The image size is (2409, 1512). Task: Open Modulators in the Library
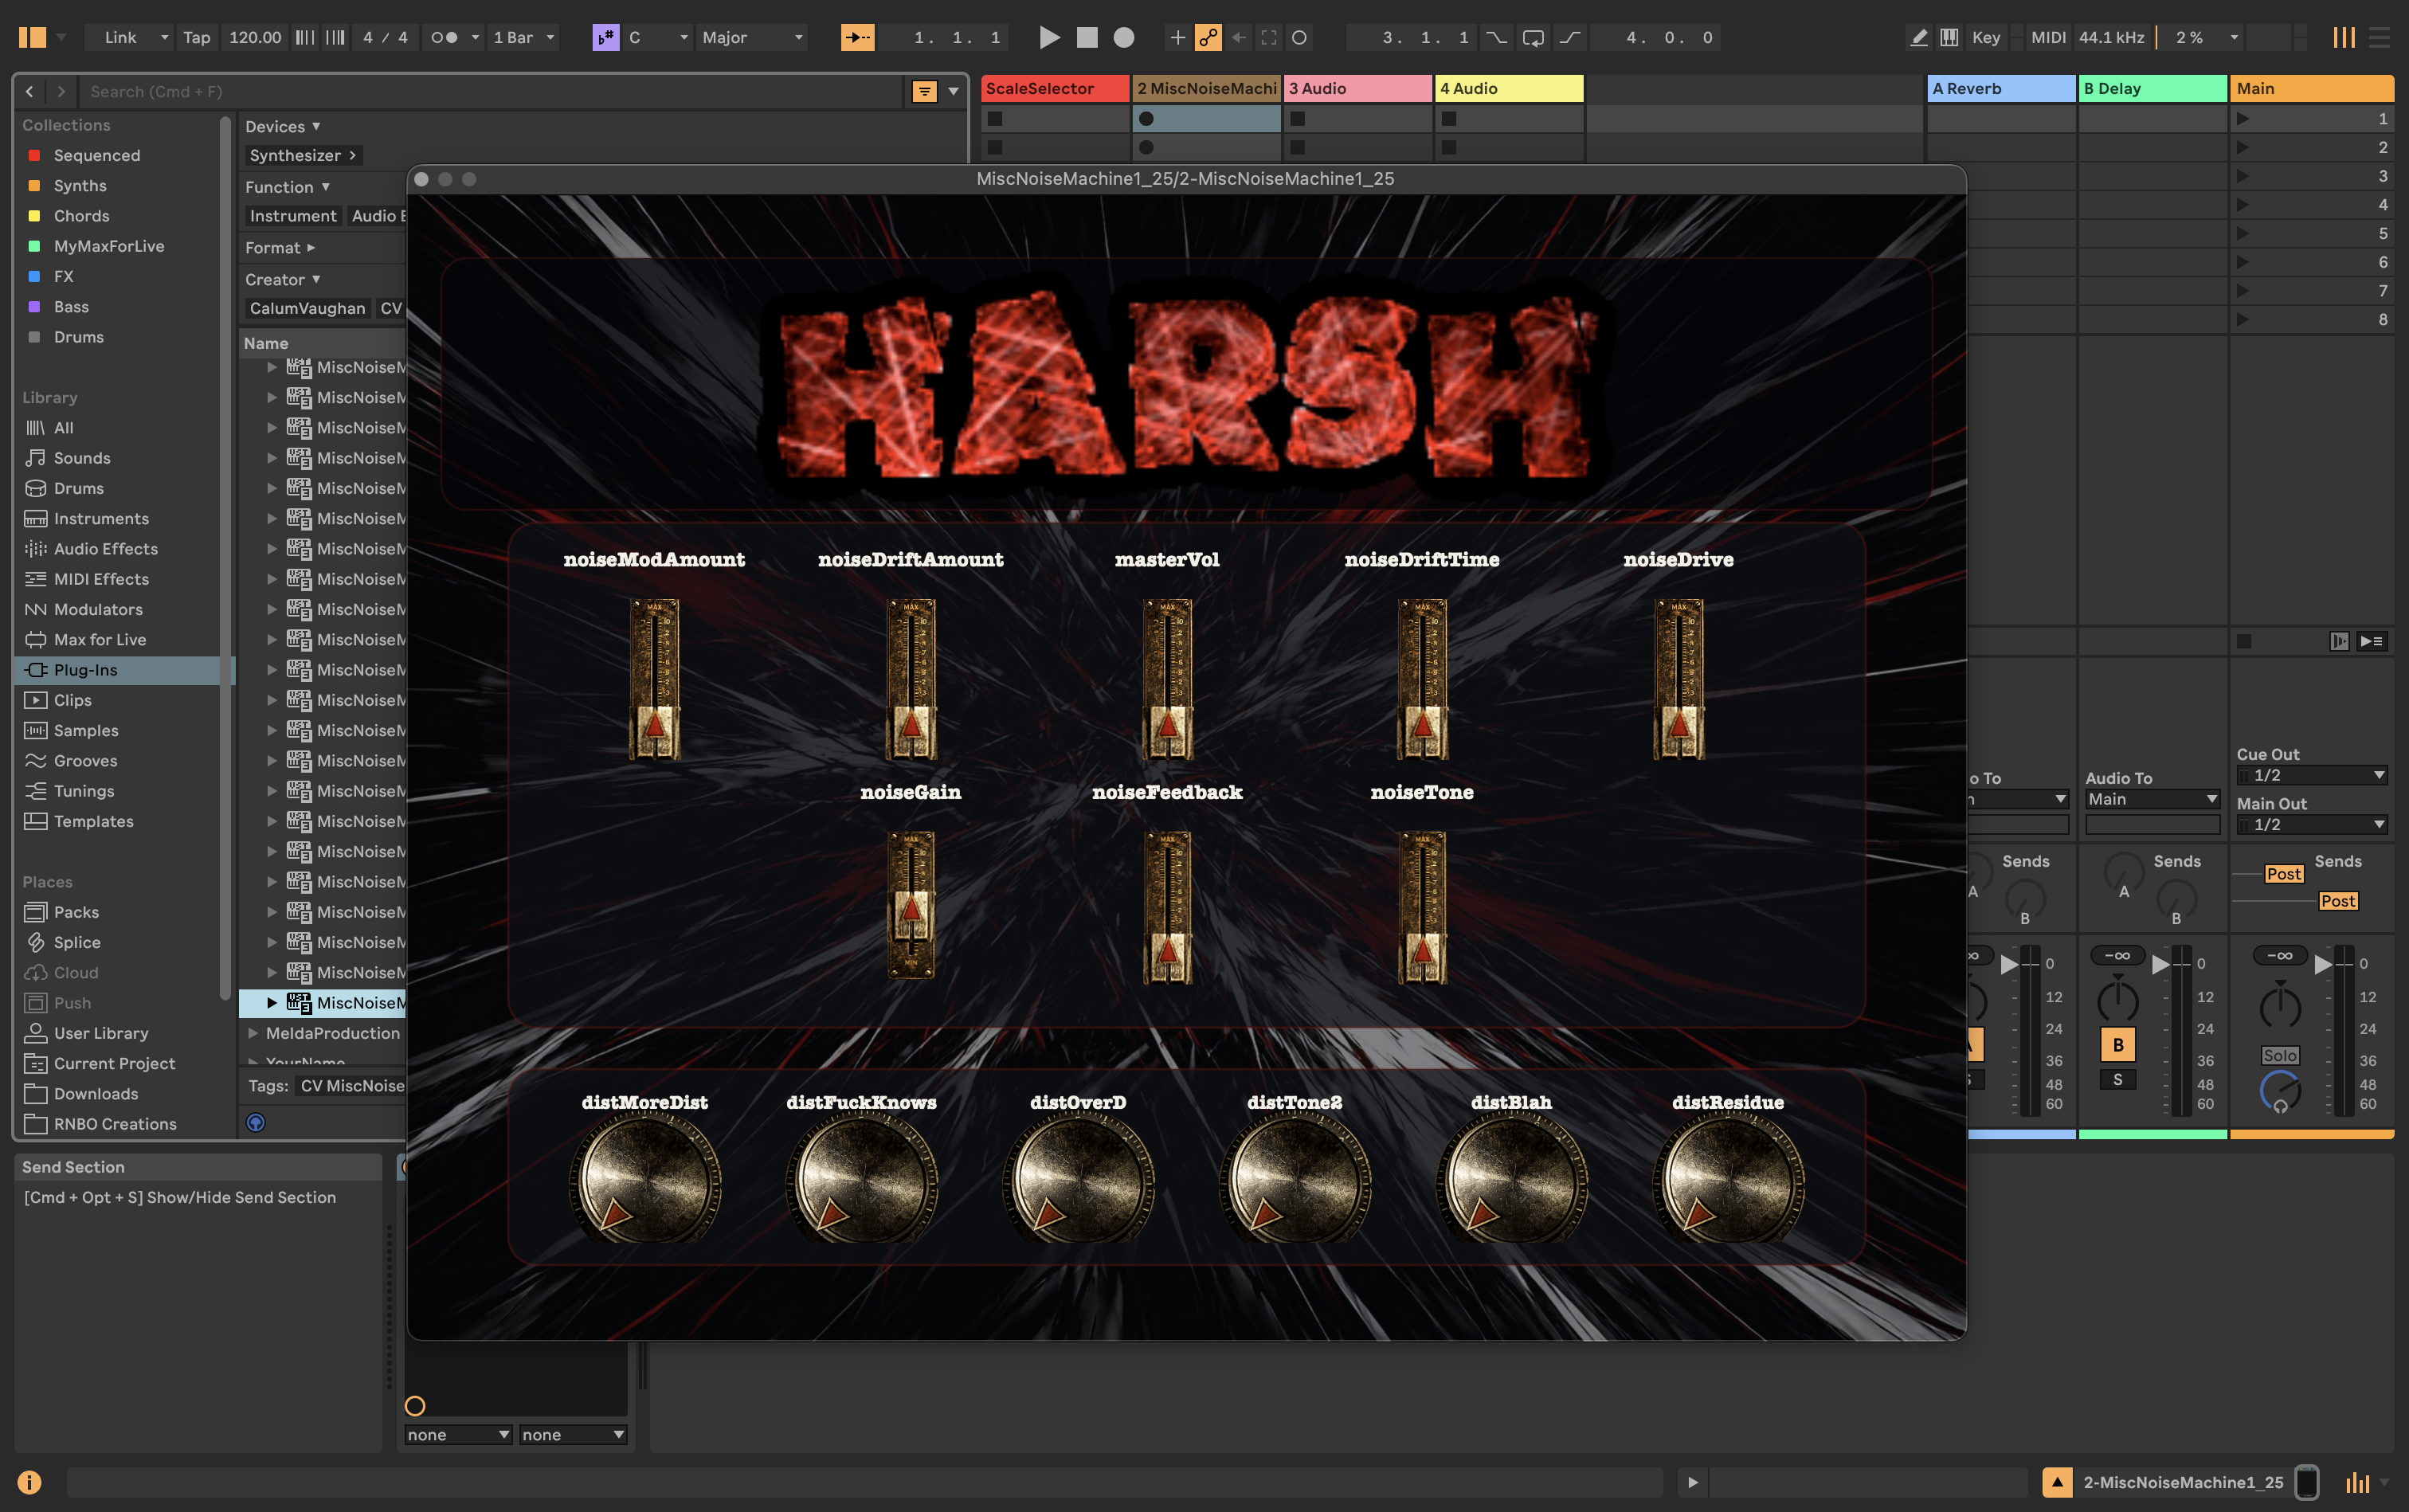98,609
